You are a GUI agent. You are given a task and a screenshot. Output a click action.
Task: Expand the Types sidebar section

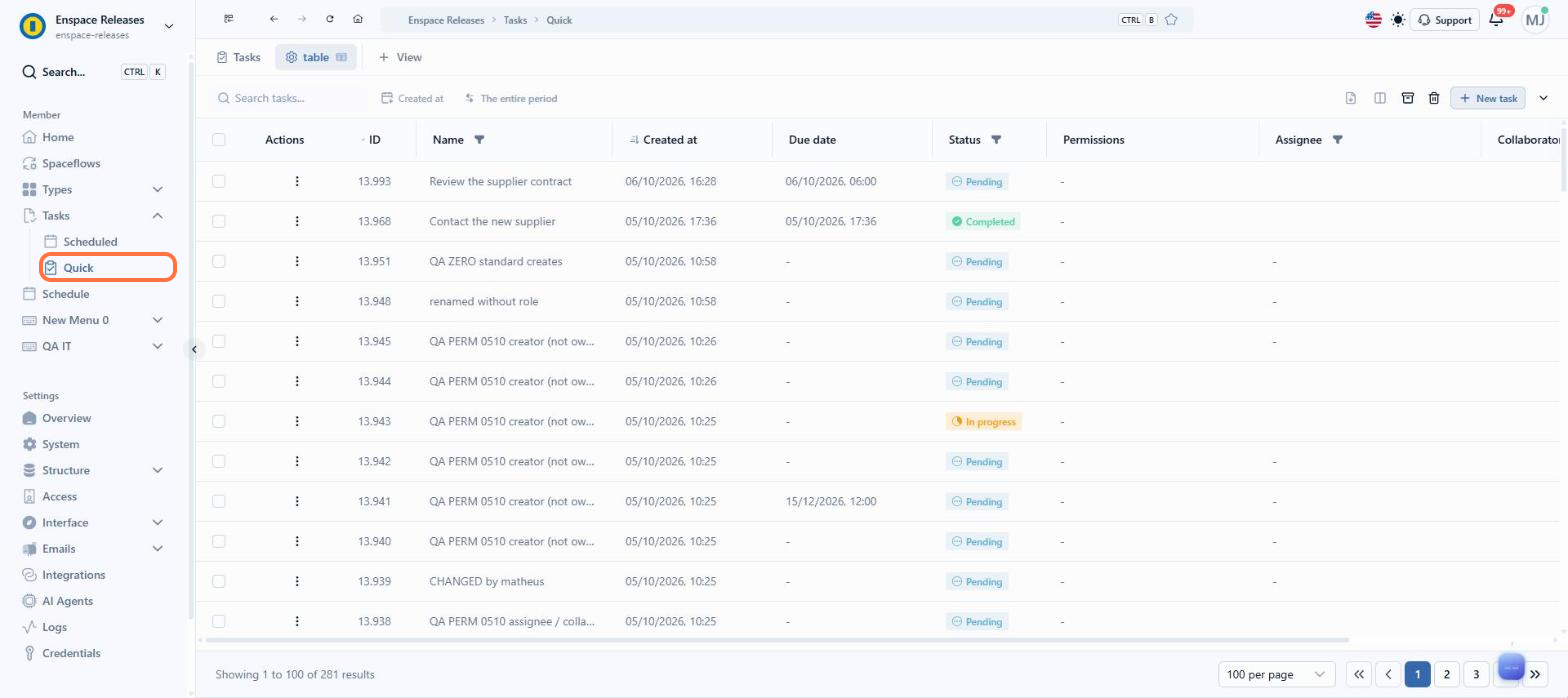tap(157, 189)
